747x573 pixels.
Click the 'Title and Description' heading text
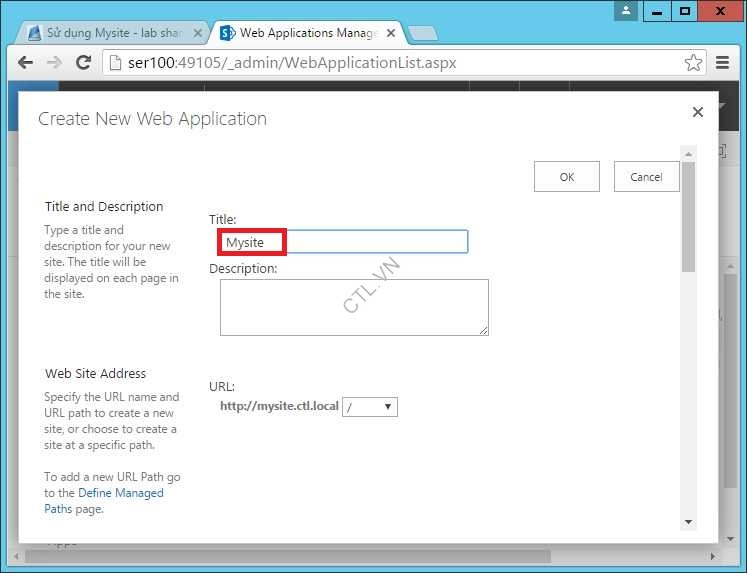(104, 206)
